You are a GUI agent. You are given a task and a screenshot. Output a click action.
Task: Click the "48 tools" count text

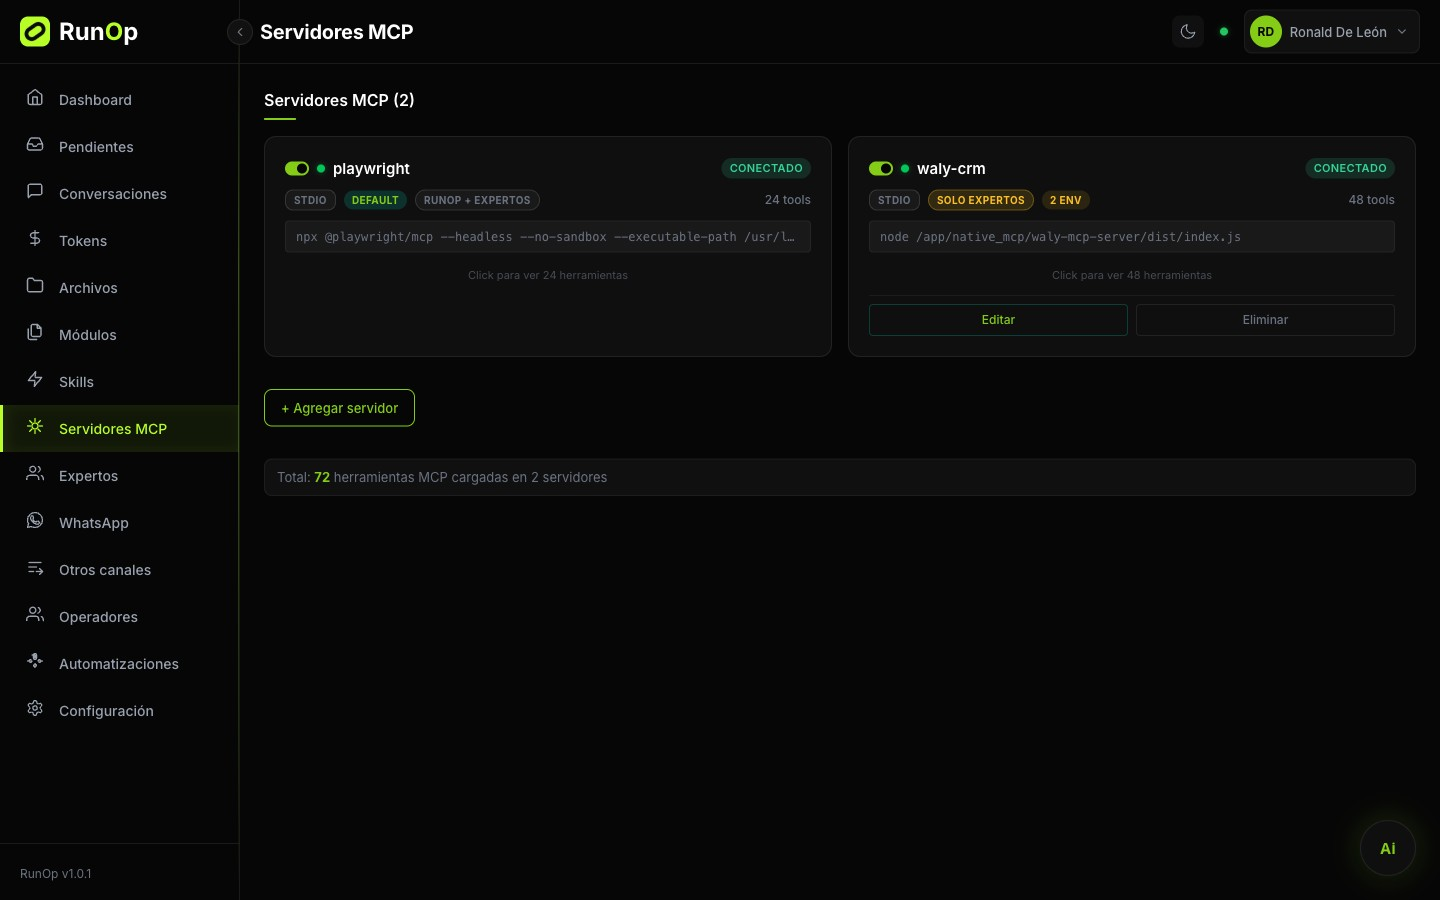[1371, 200]
